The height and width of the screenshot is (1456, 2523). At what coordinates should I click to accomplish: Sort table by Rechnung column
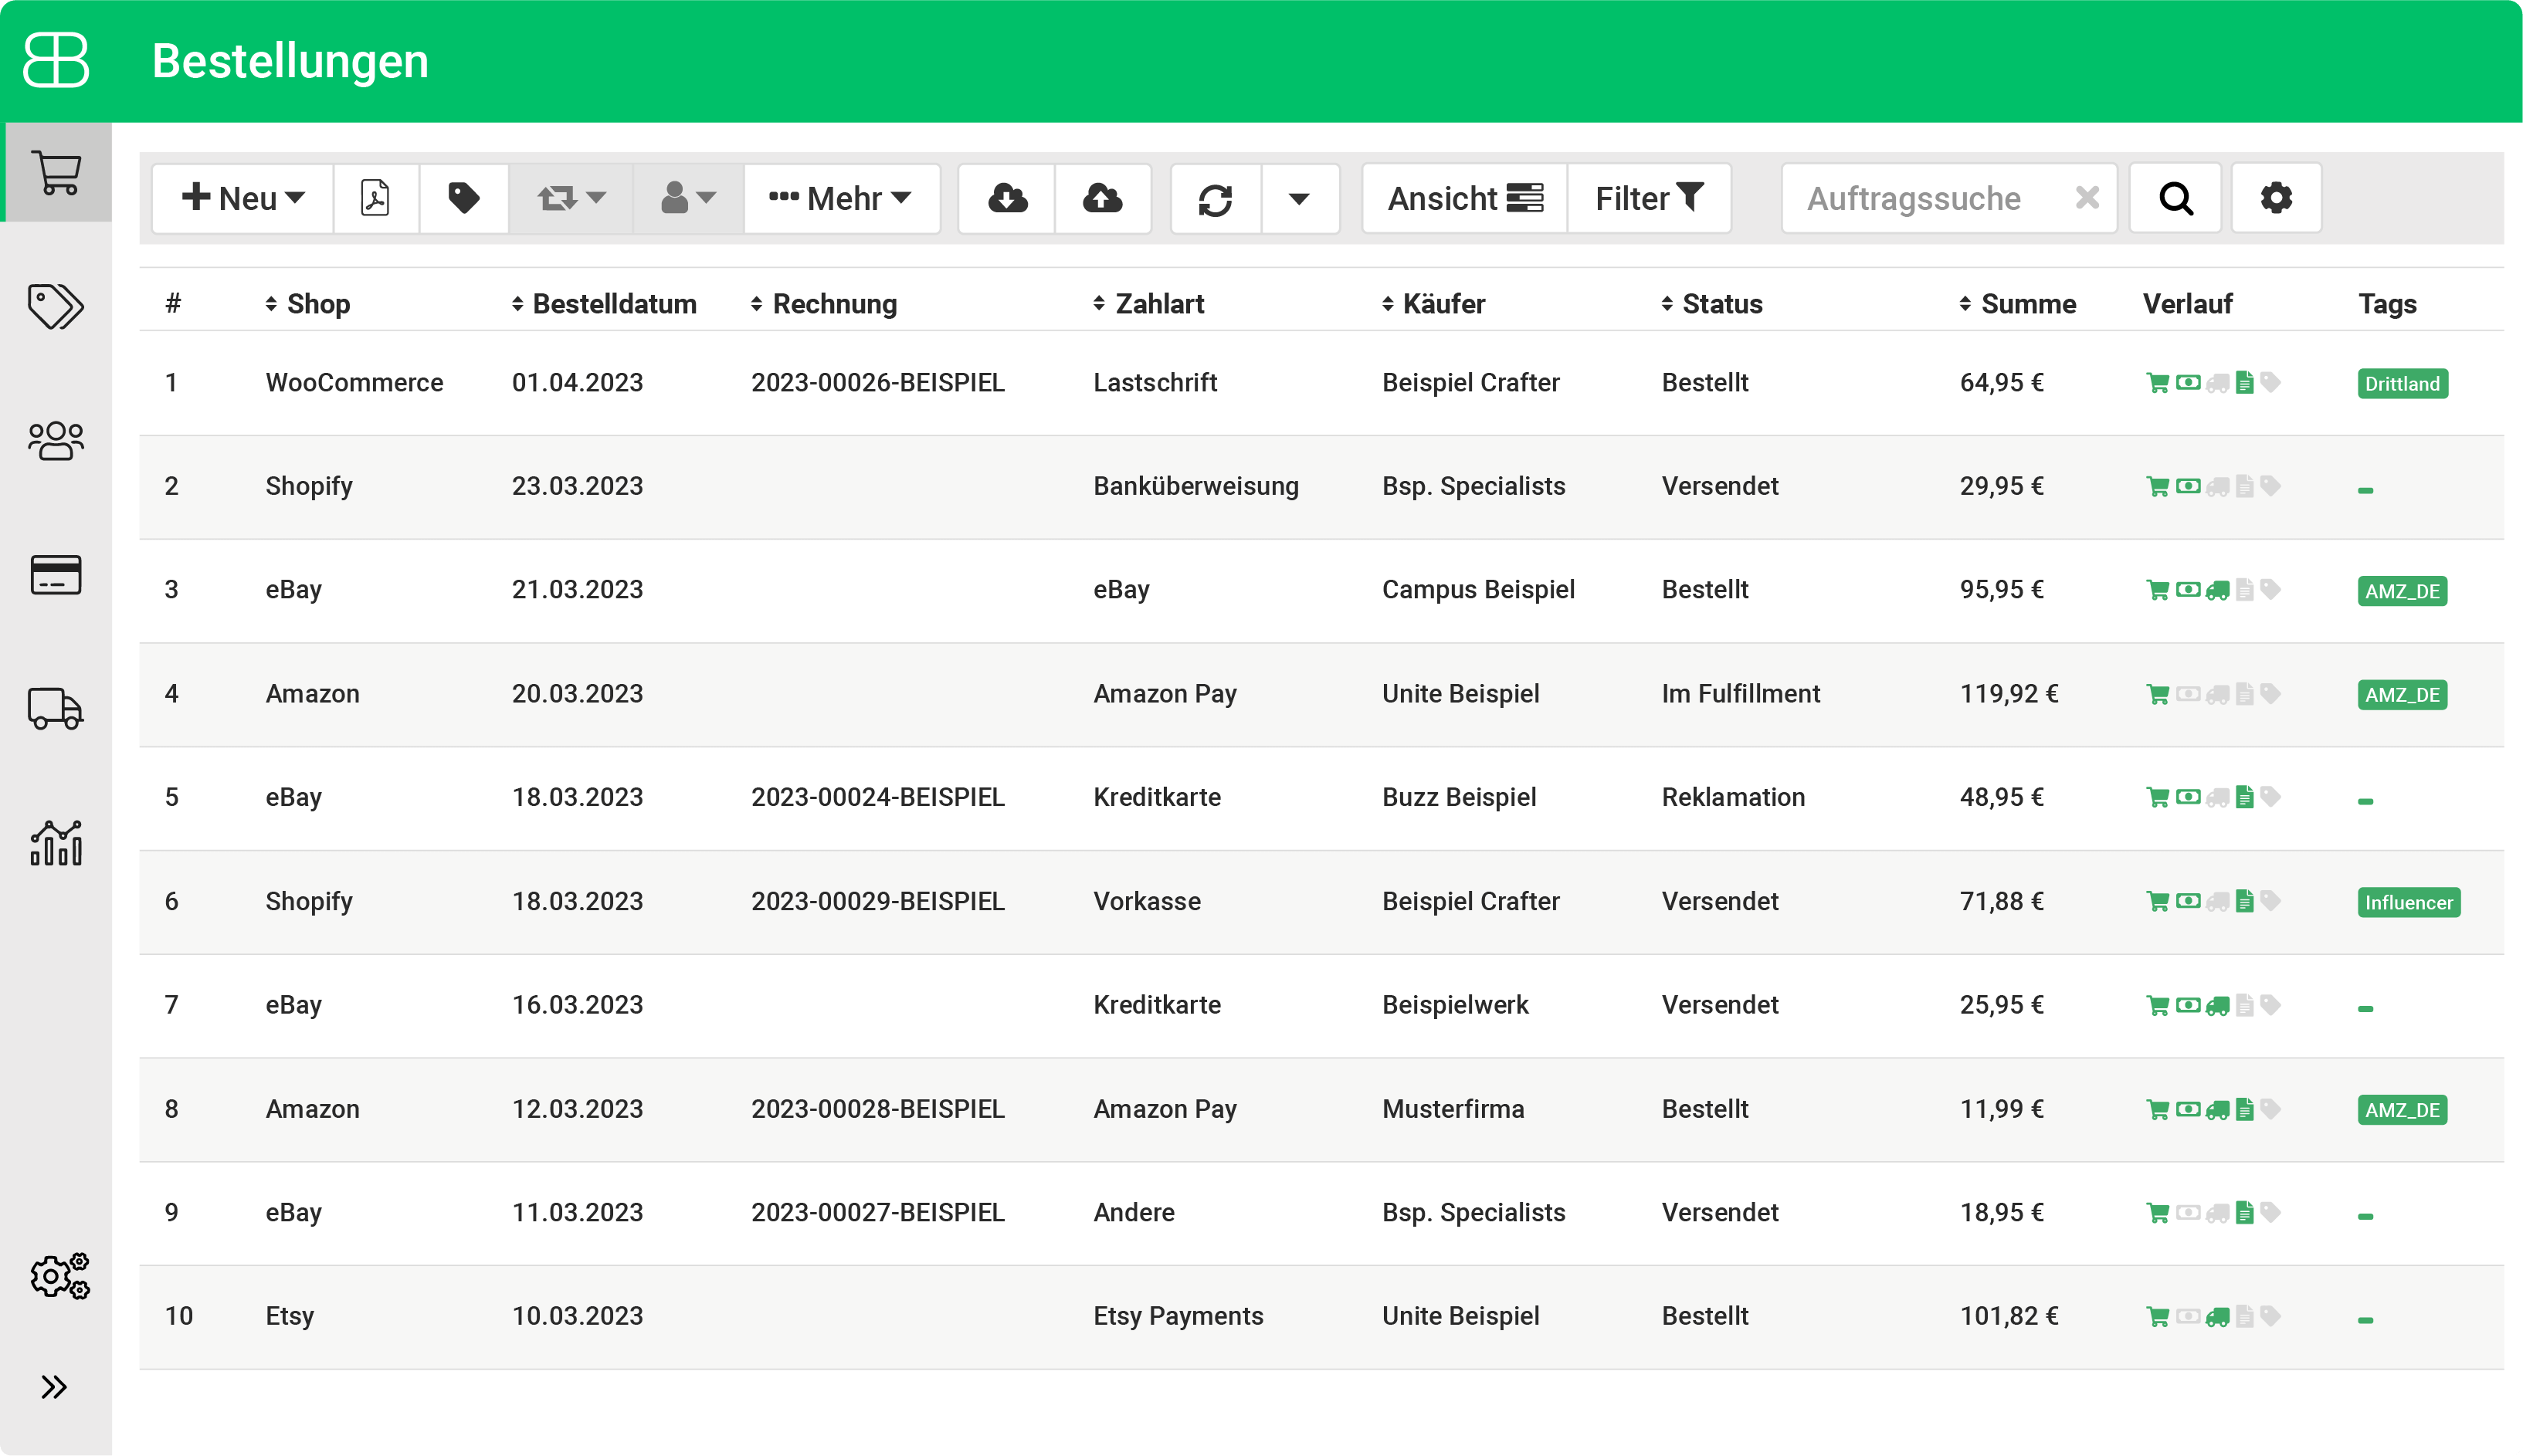click(824, 304)
